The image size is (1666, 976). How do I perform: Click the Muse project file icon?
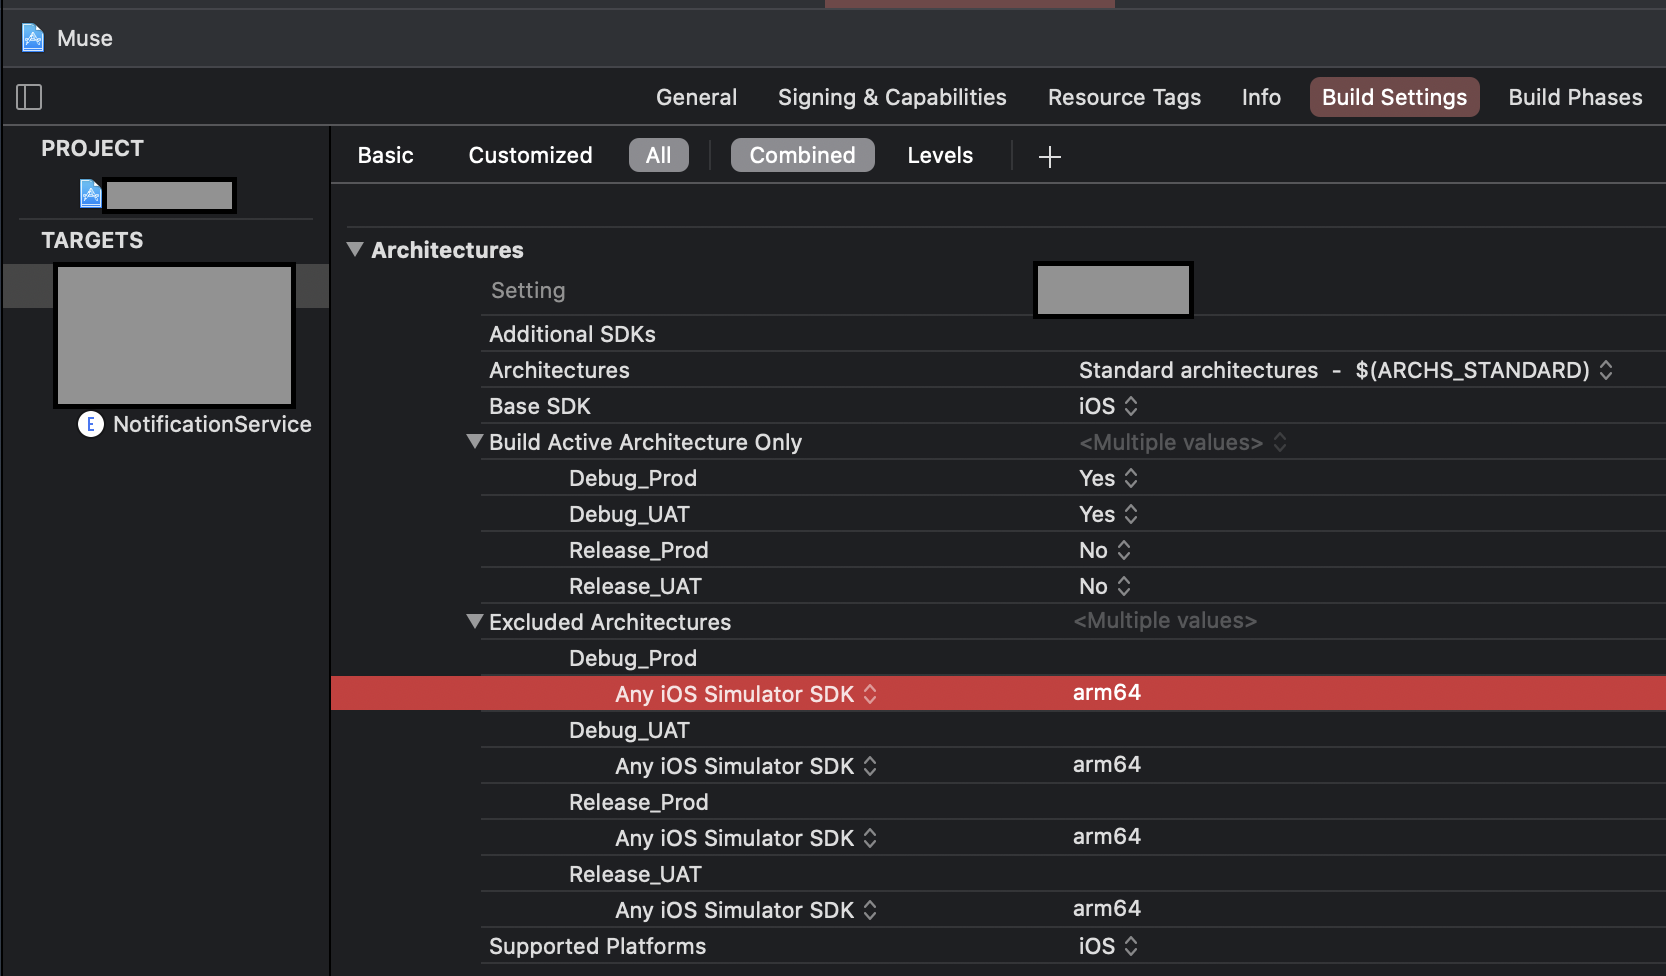pyautogui.click(x=33, y=38)
